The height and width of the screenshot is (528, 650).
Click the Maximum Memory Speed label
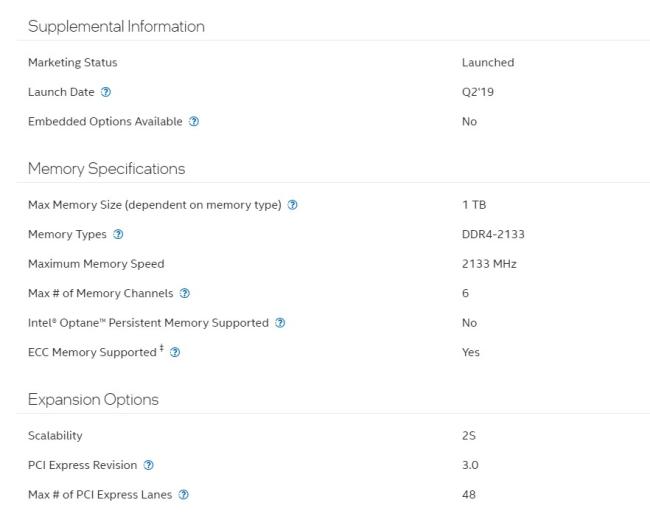[96, 264]
